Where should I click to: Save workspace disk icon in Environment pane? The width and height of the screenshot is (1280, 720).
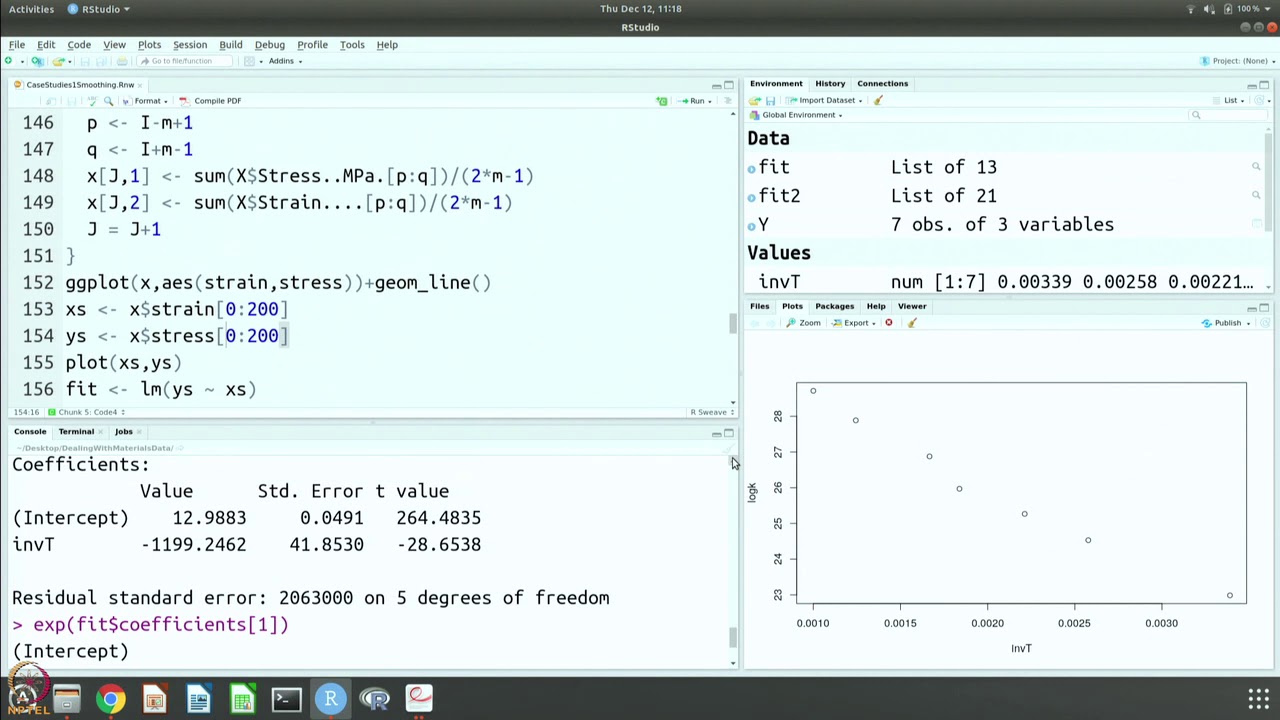769,100
